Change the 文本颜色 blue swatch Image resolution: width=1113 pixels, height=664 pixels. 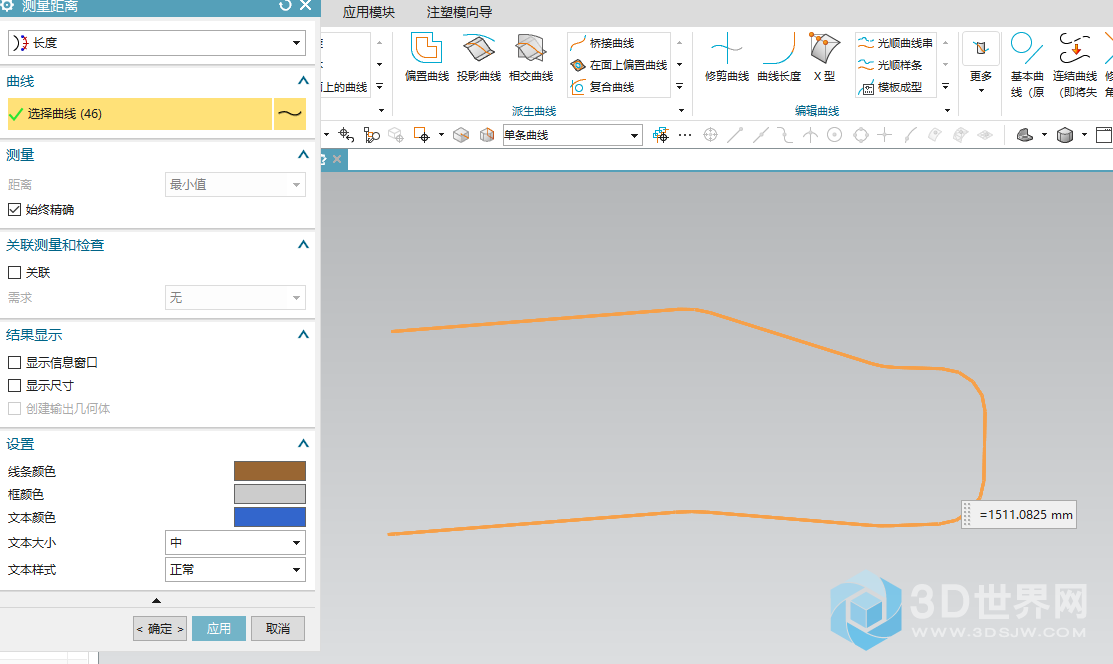[270, 517]
